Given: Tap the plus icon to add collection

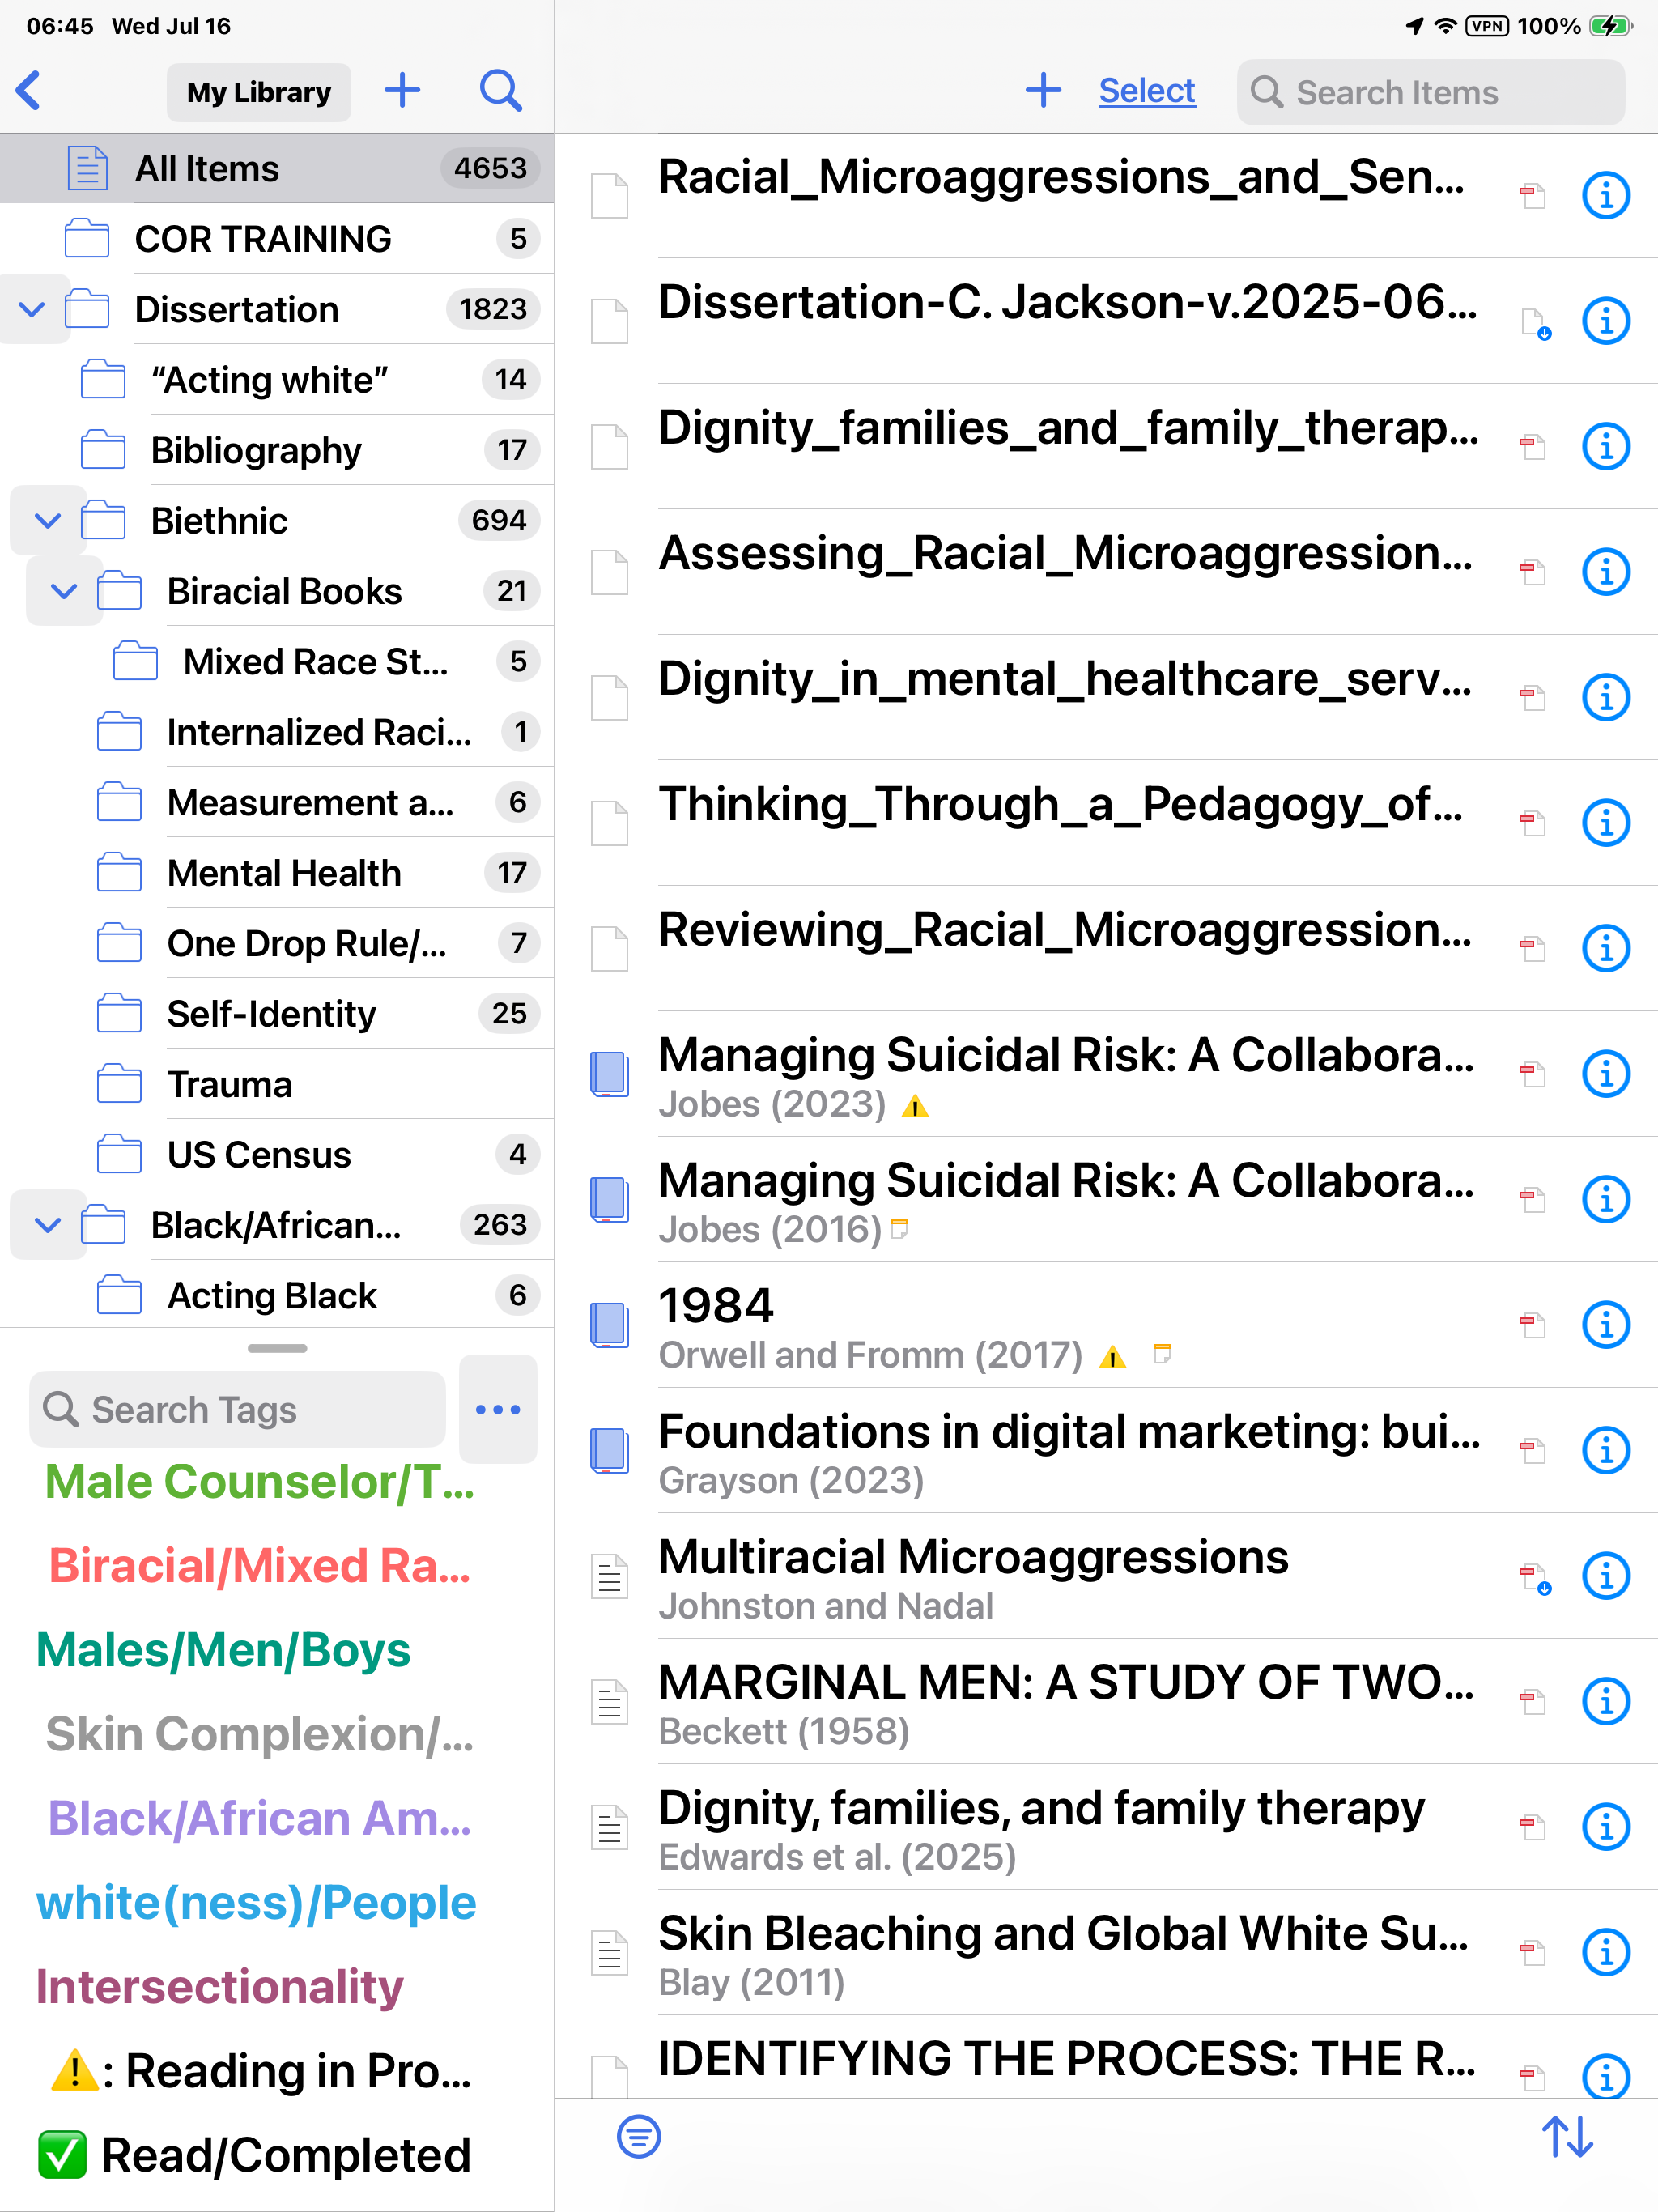Looking at the screenshot, I should click(x=402, y=91).
